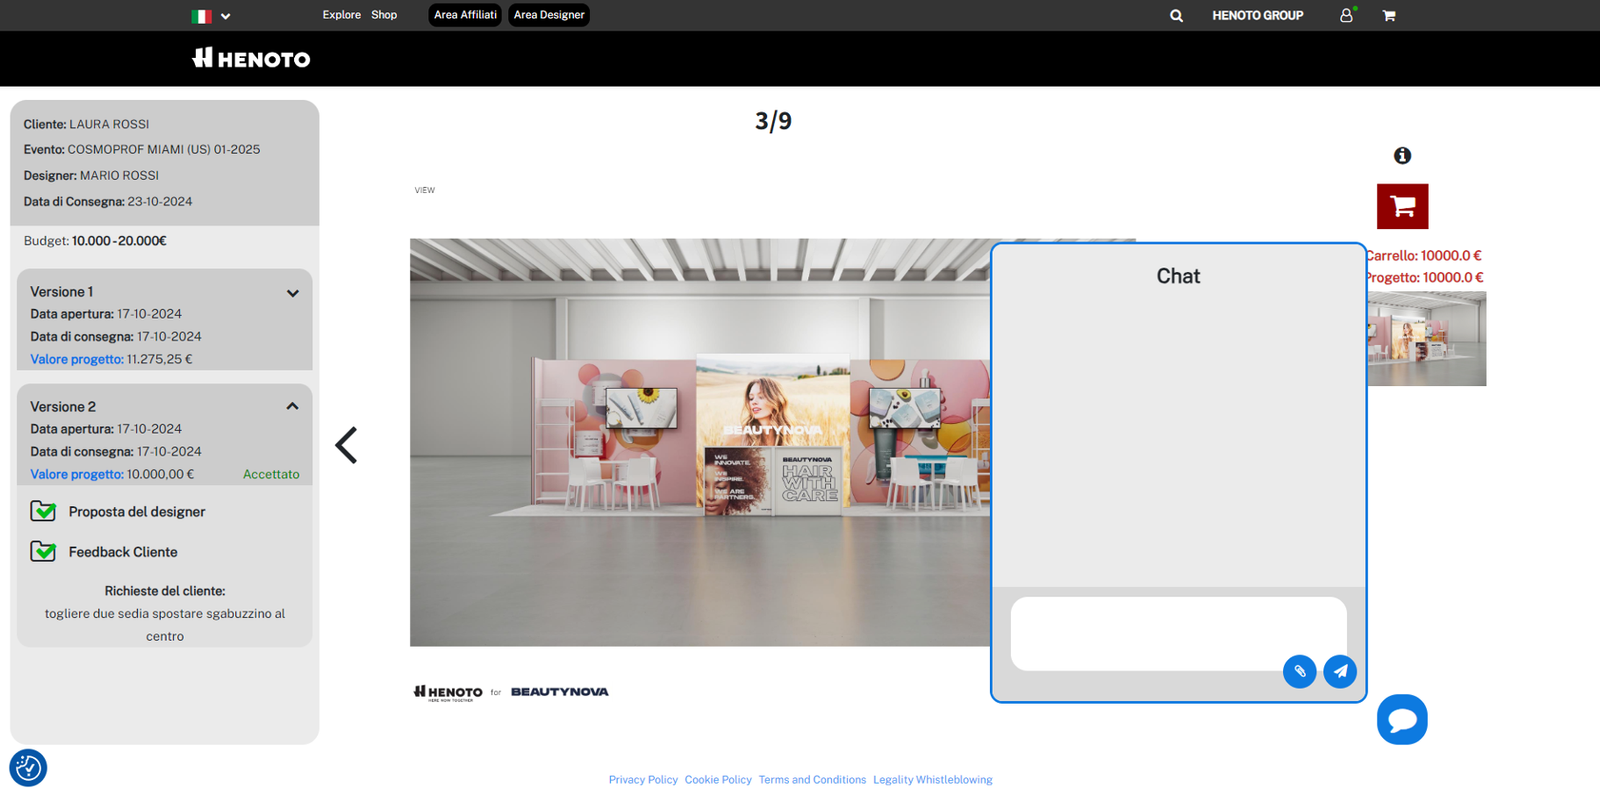Image resolution: width=1600 pixels, height=795 pixels.
Task: Toggle the Proposta del designer checkbox
Action: pyautogui.click(x=43, y=512)
